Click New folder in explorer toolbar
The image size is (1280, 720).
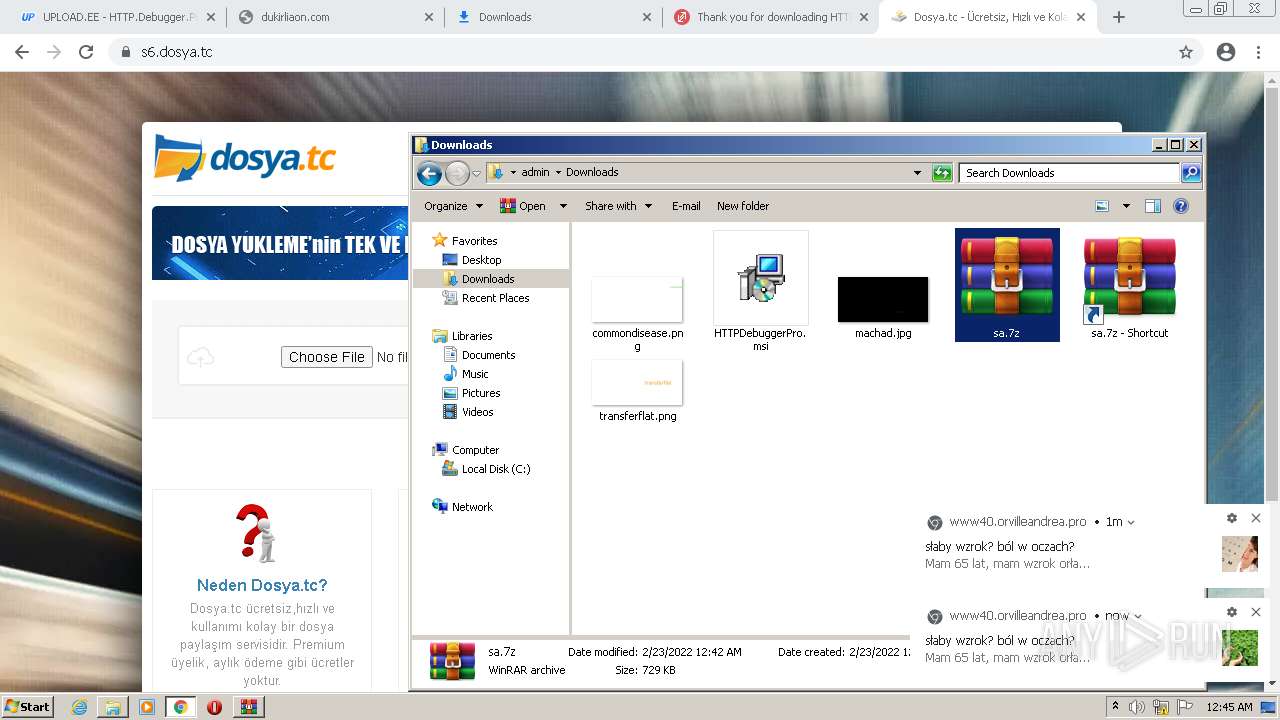click(x=743, y=206)
